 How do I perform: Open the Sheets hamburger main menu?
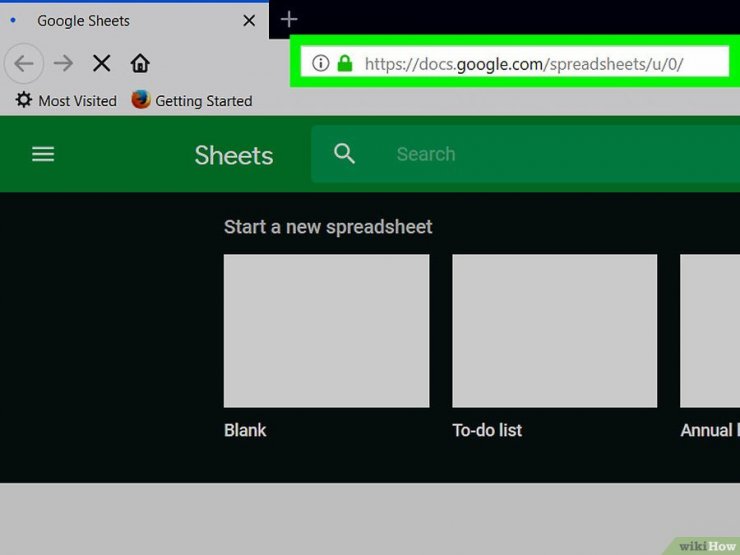pos(43,154)
